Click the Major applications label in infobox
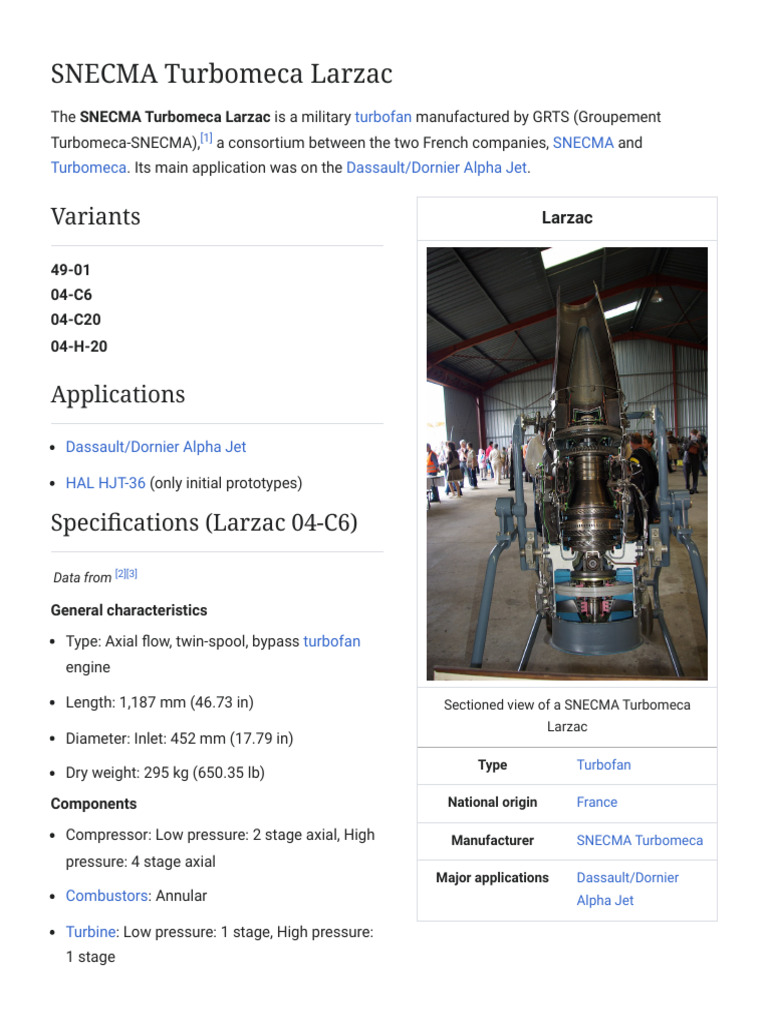 point(492,878)
